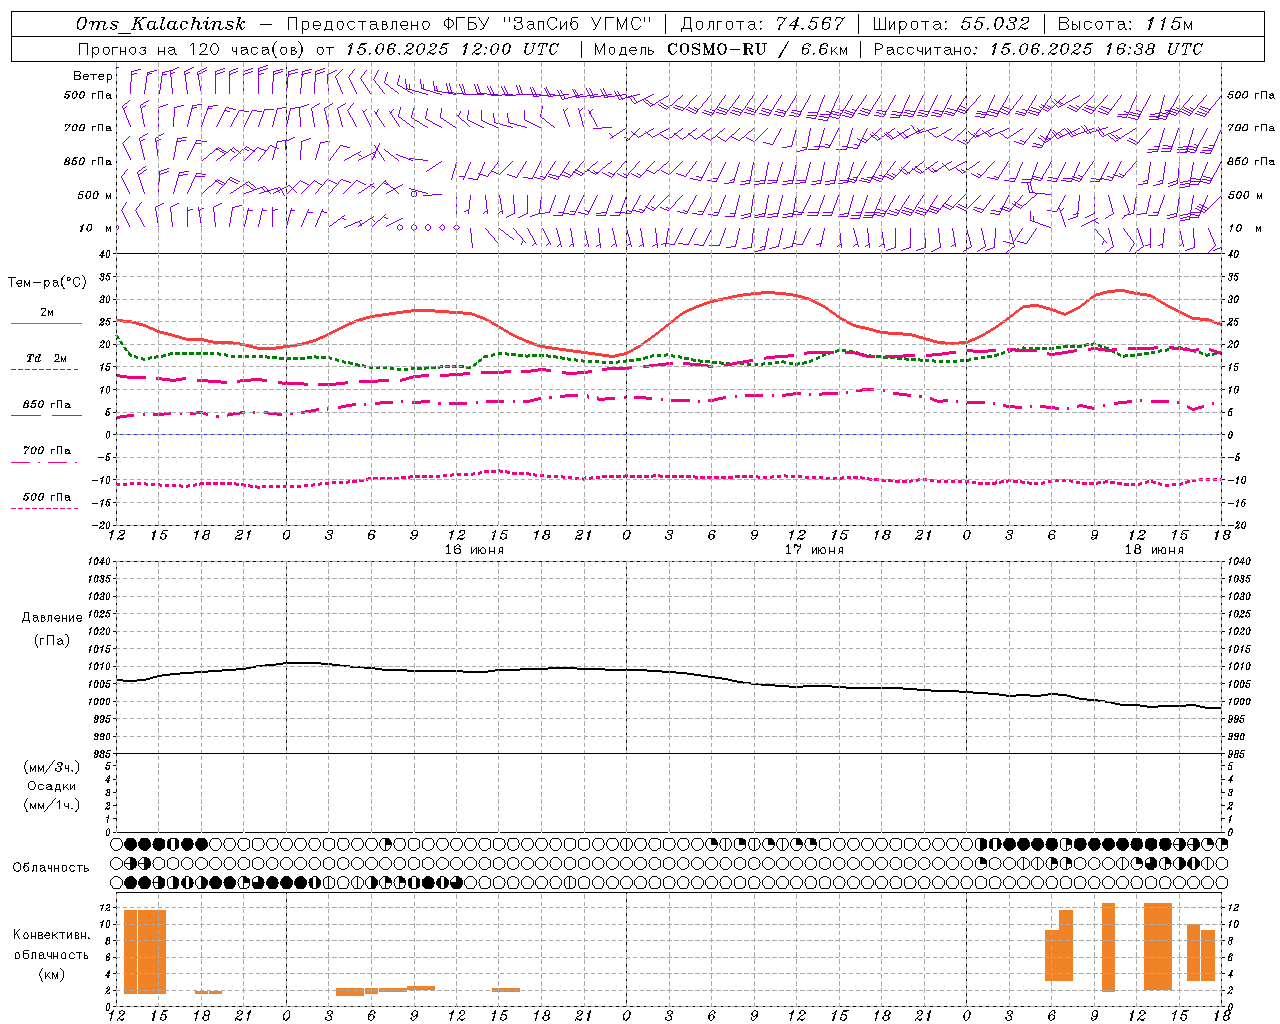This screenshot has width=1280, height=1024.
Task: Select the 'Долгота: 74.567' header field
Action: (763, 24)
